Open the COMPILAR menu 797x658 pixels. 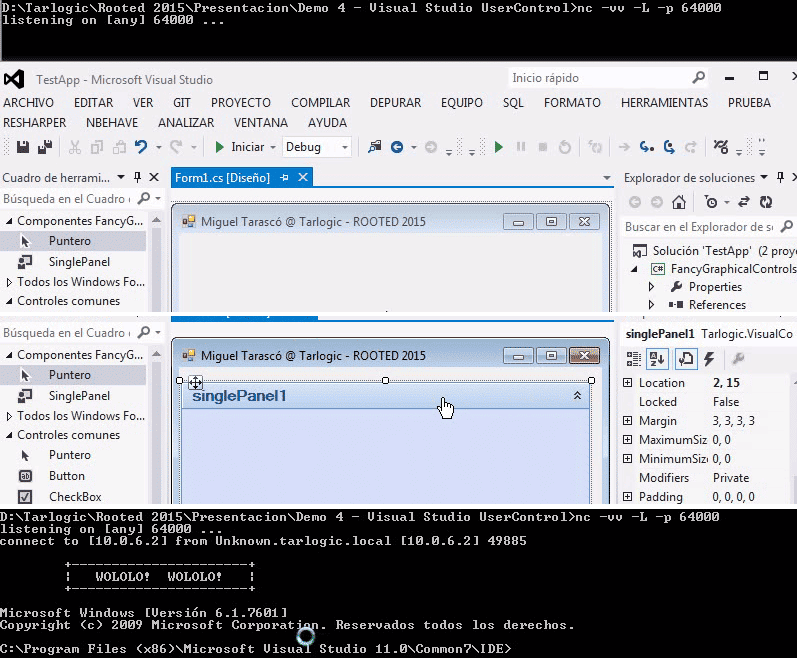point(321,103)
